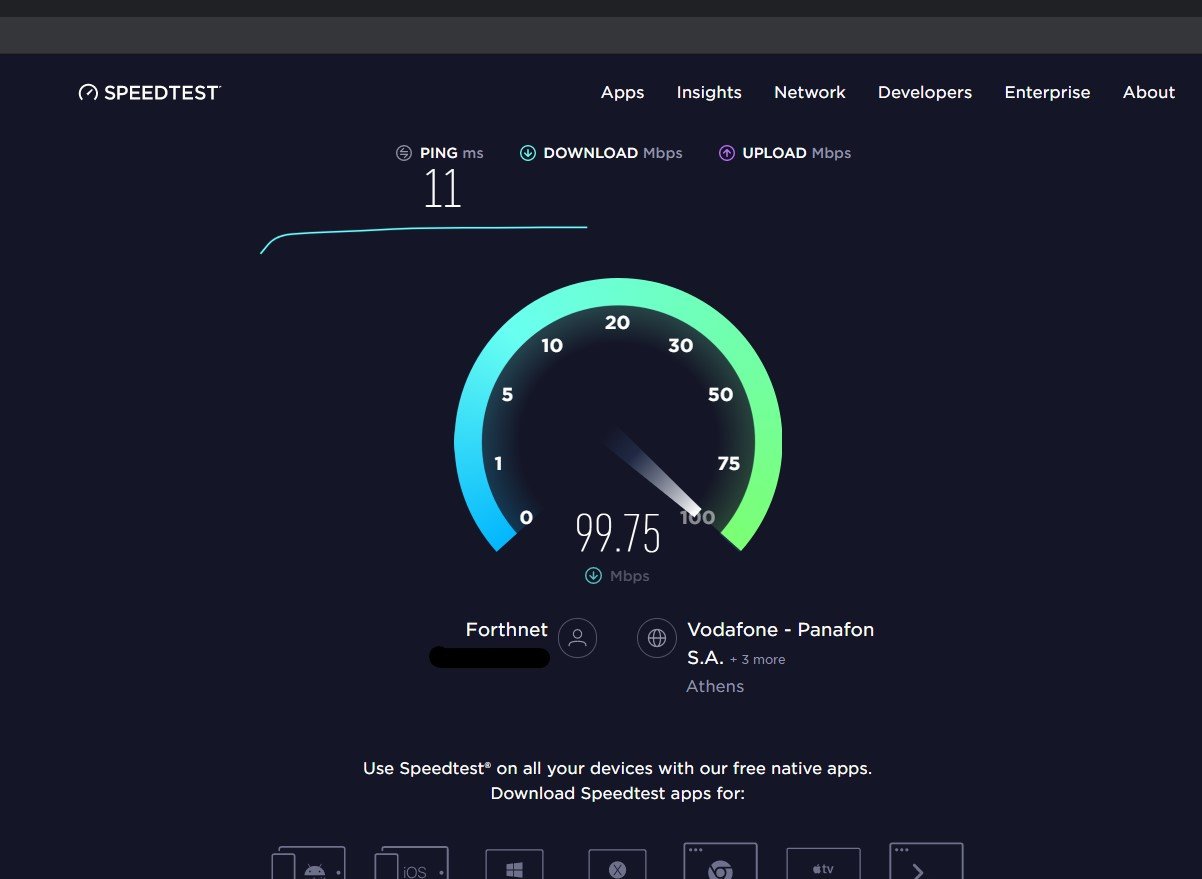Open the CLI app download icon
The width and height of the screenshot is (1202, 879).
(926, 861)
